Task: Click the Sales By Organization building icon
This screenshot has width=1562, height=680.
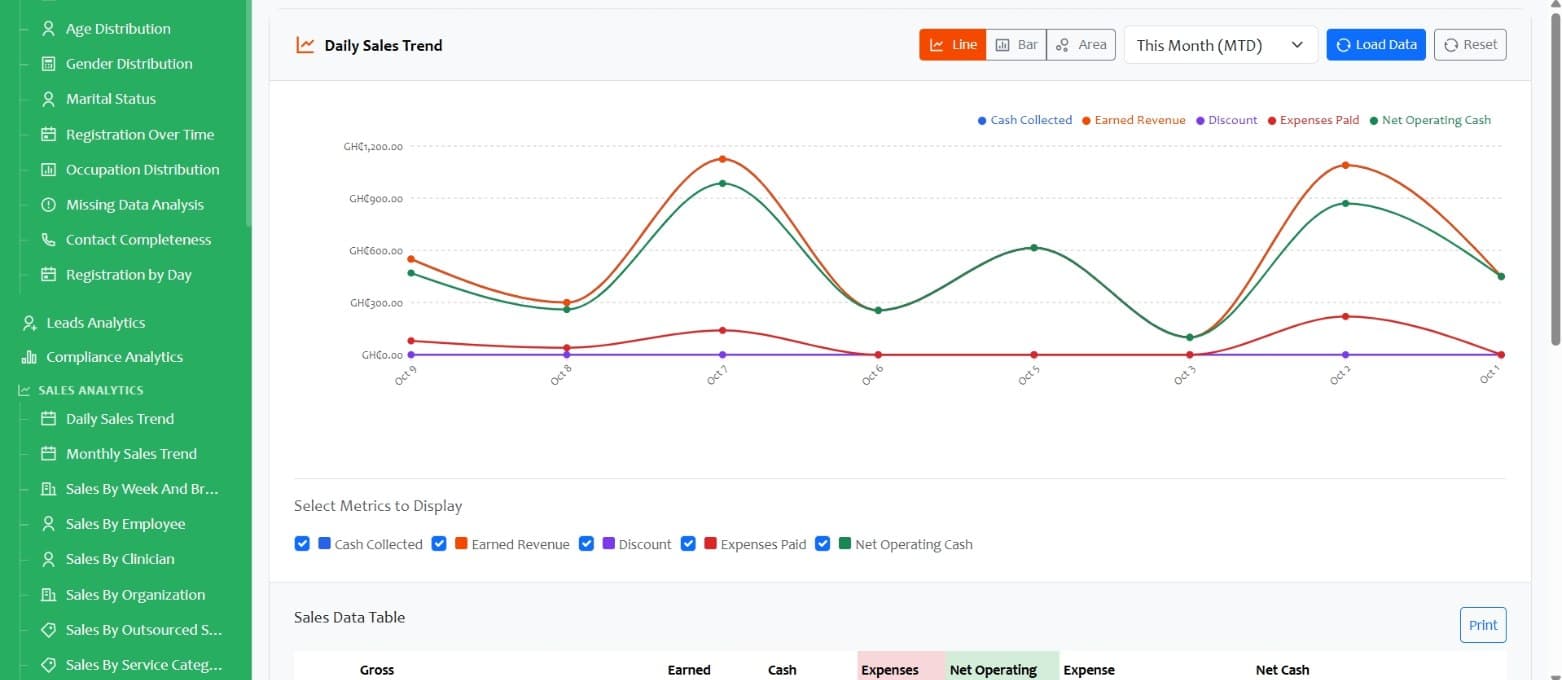Action: (48, 595)
